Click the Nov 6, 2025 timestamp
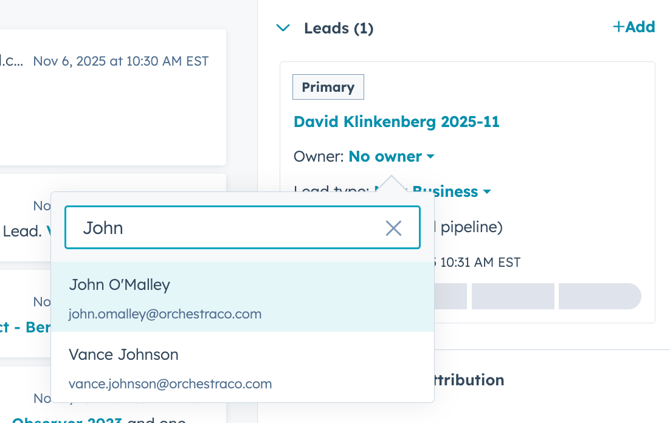670x423 pixels. click(120, 61)
